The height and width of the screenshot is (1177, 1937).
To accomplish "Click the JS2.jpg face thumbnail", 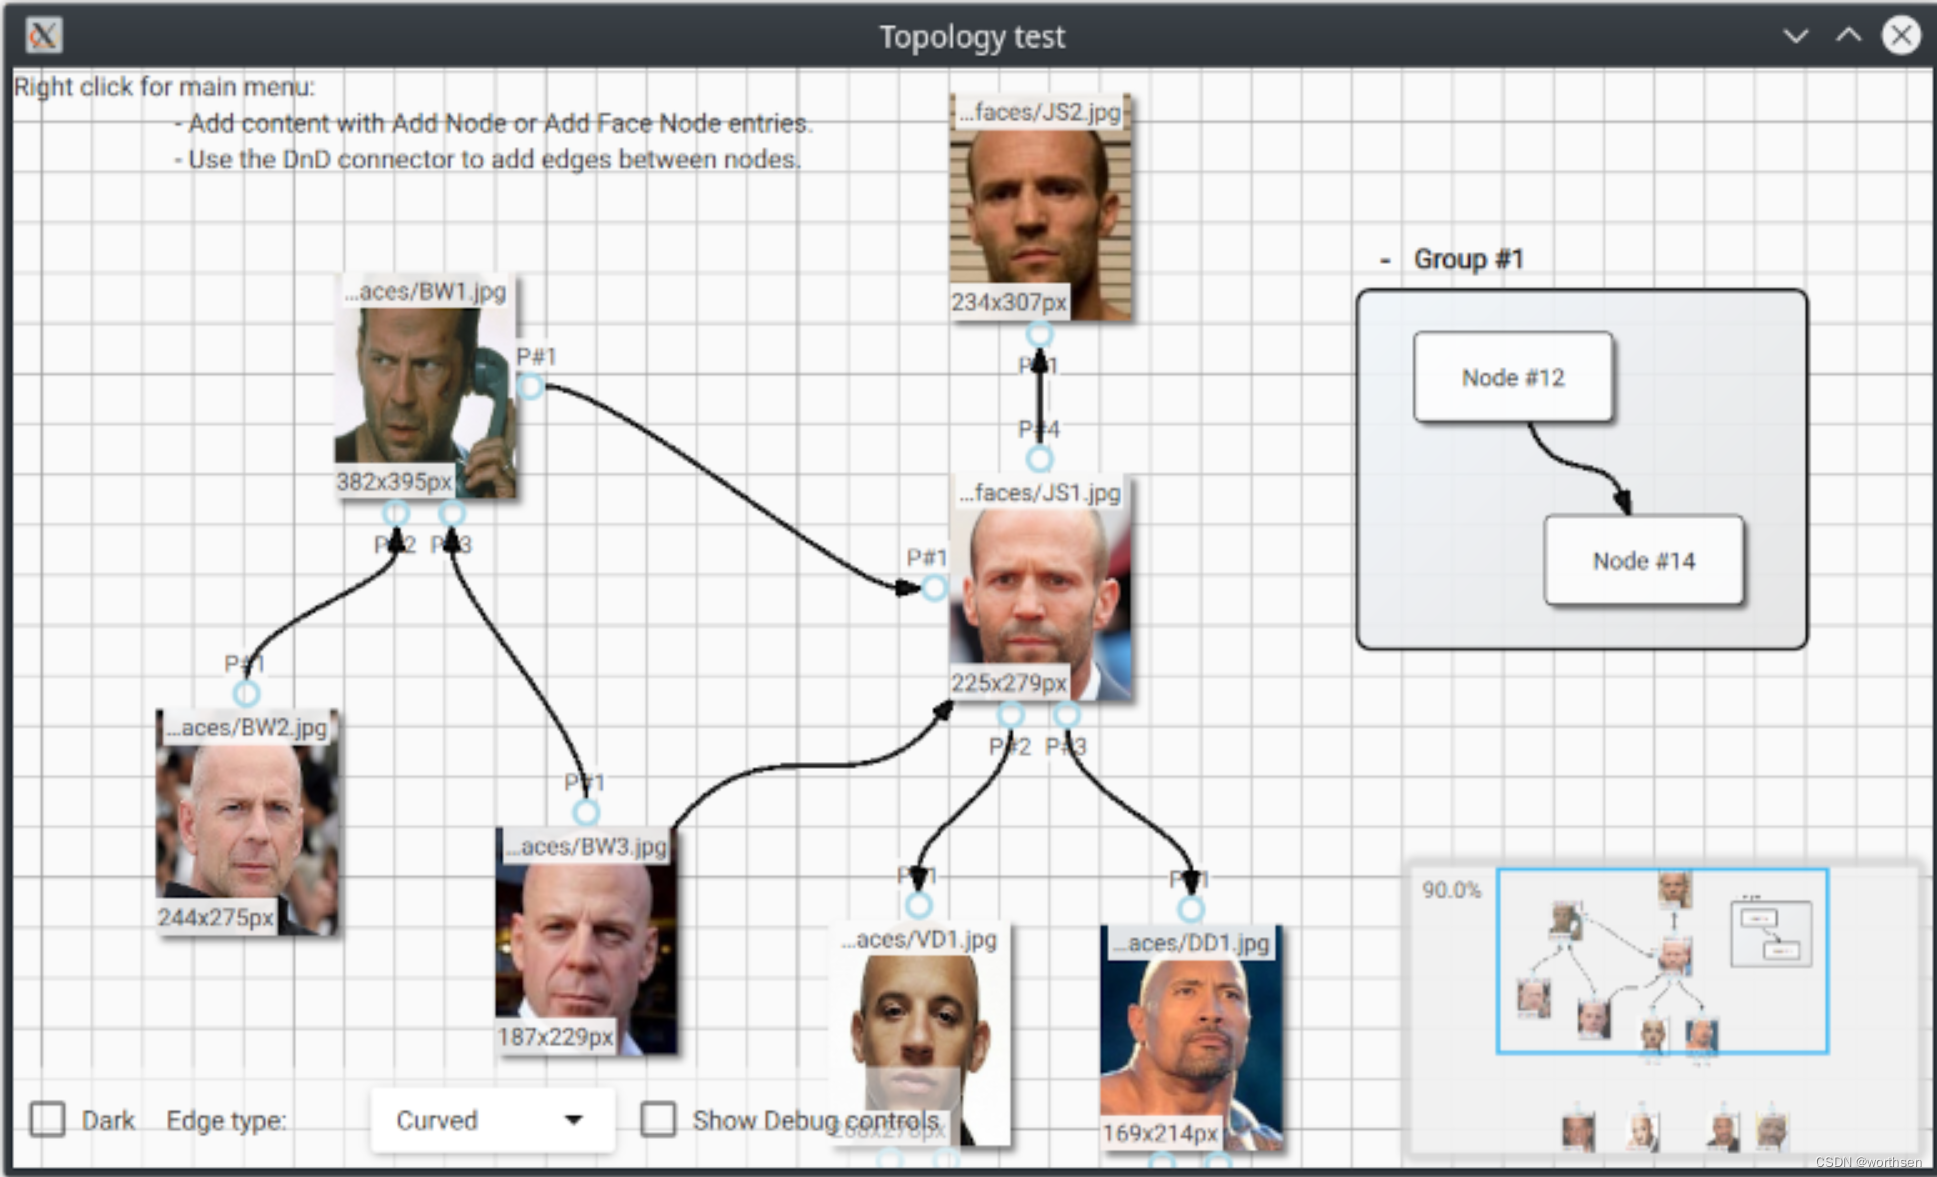I will (1040, 208).
